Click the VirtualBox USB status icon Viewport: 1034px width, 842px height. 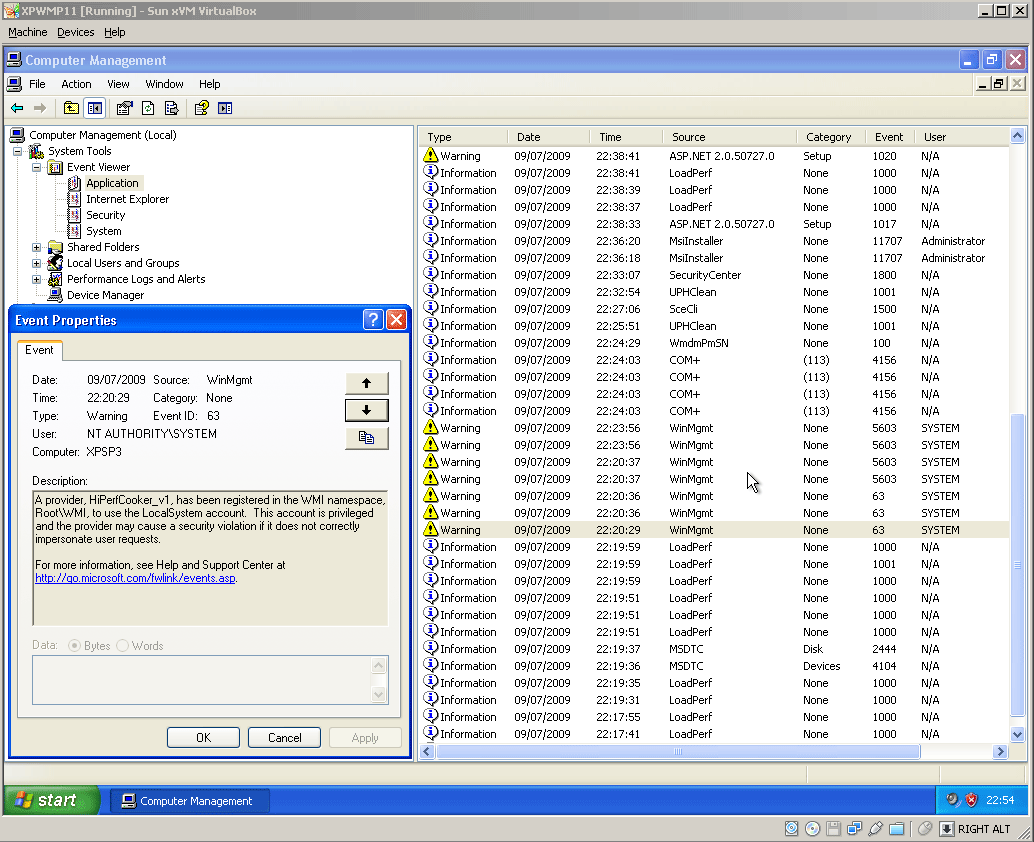coord(876,829)
